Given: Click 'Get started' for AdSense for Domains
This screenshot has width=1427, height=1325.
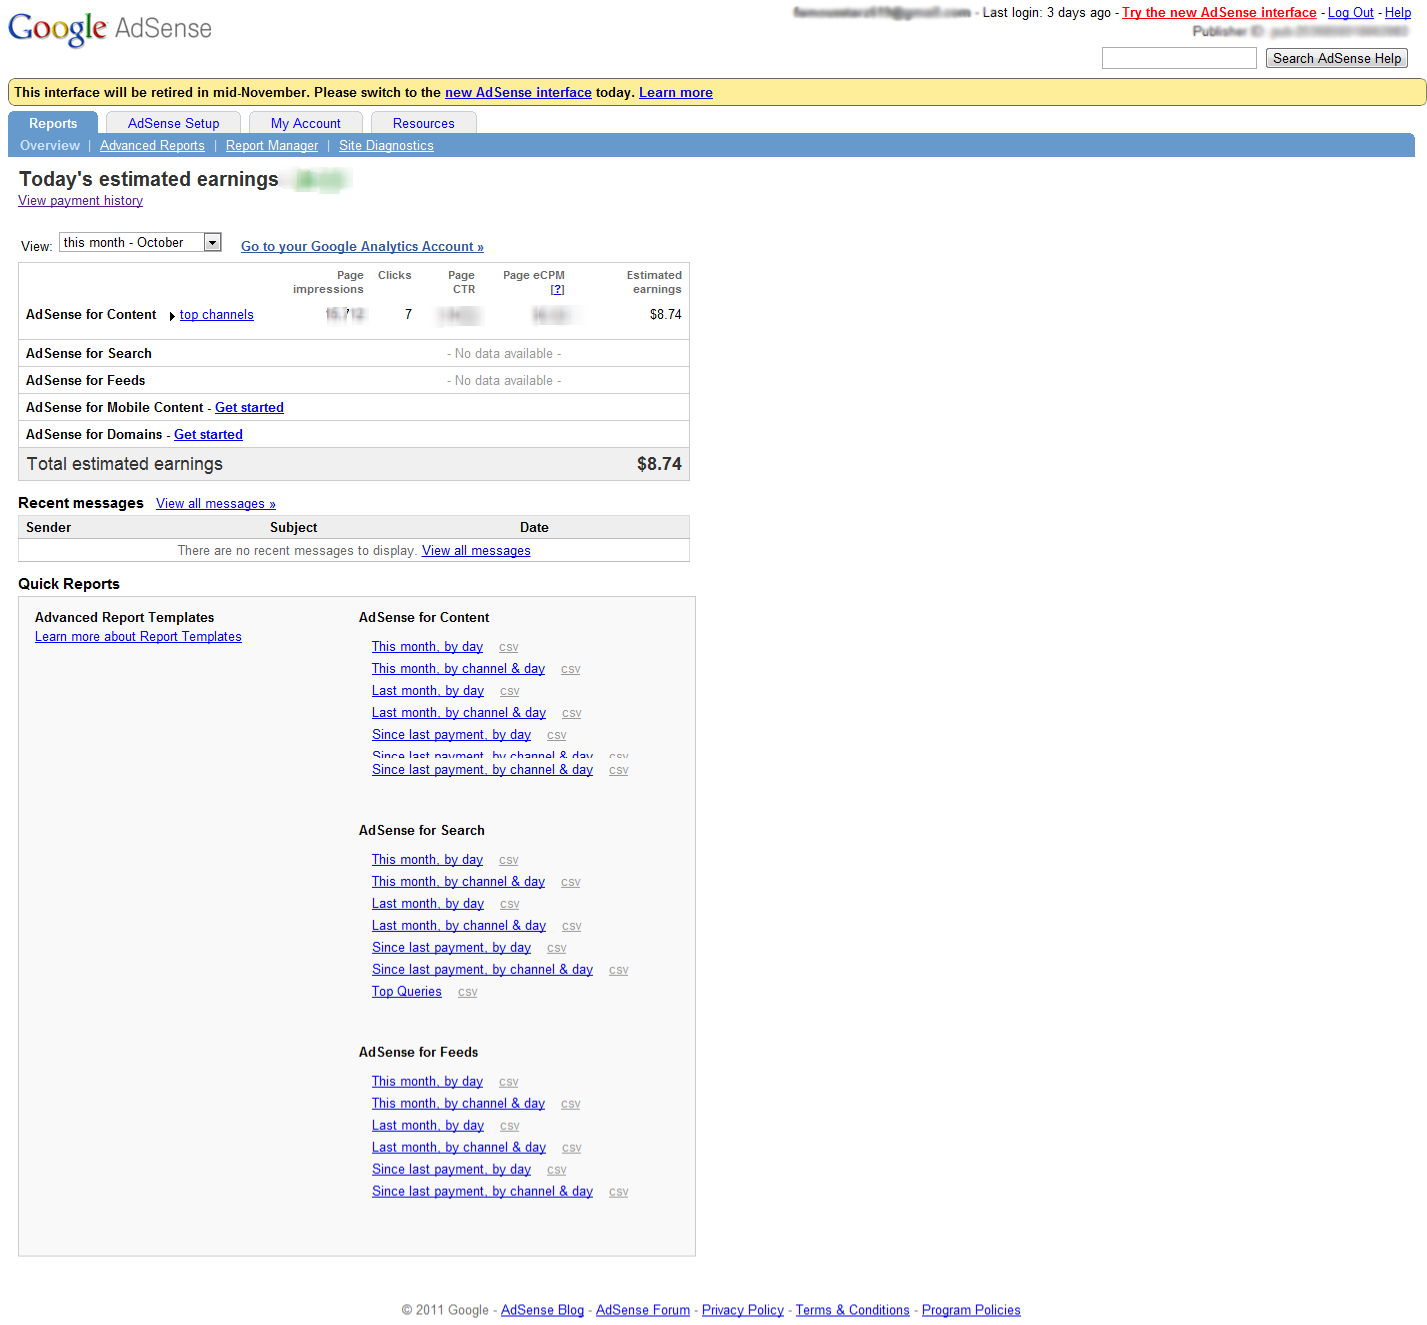Looking at the screenshot, I should [x=208, y=435].
